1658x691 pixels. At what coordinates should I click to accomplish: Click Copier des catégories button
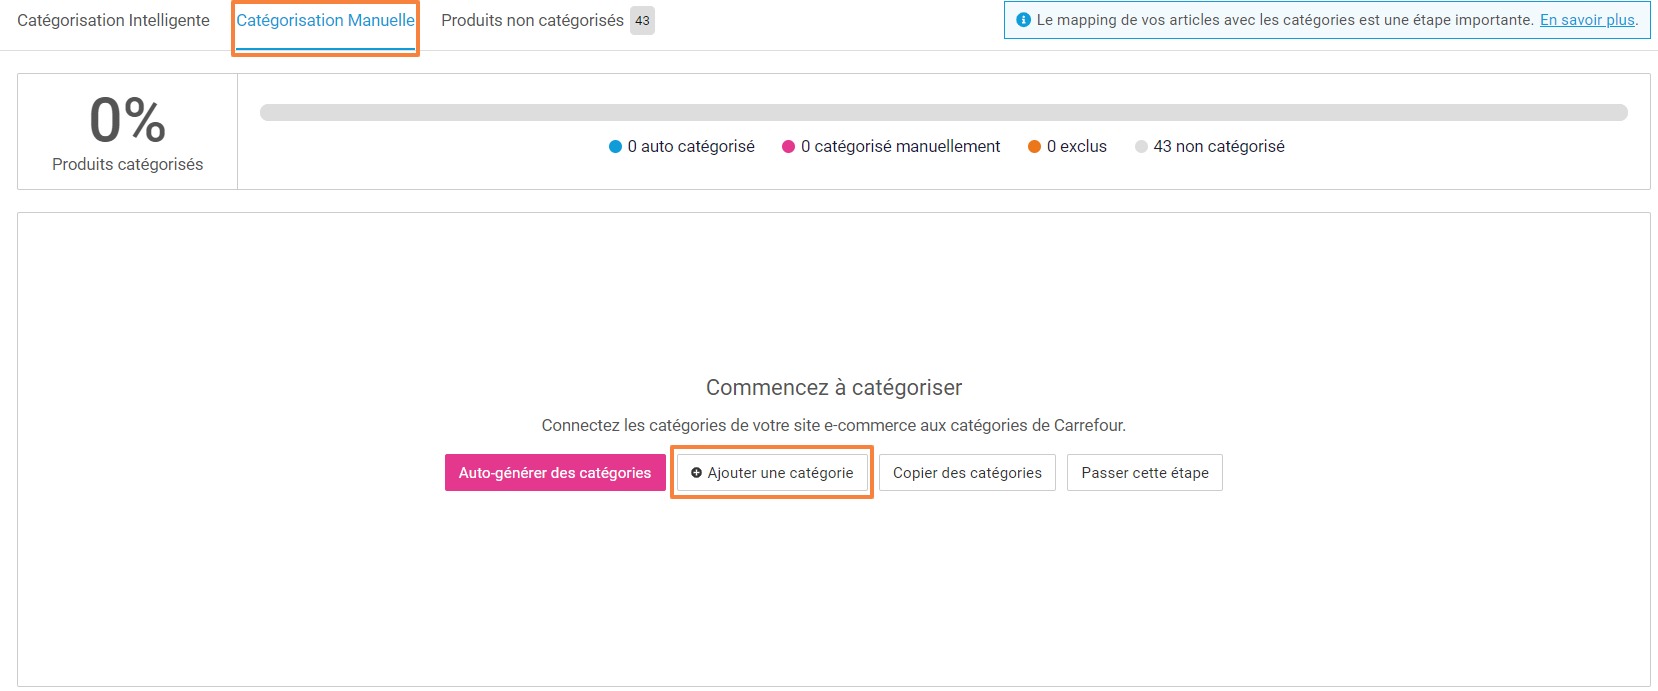point(967,473)
